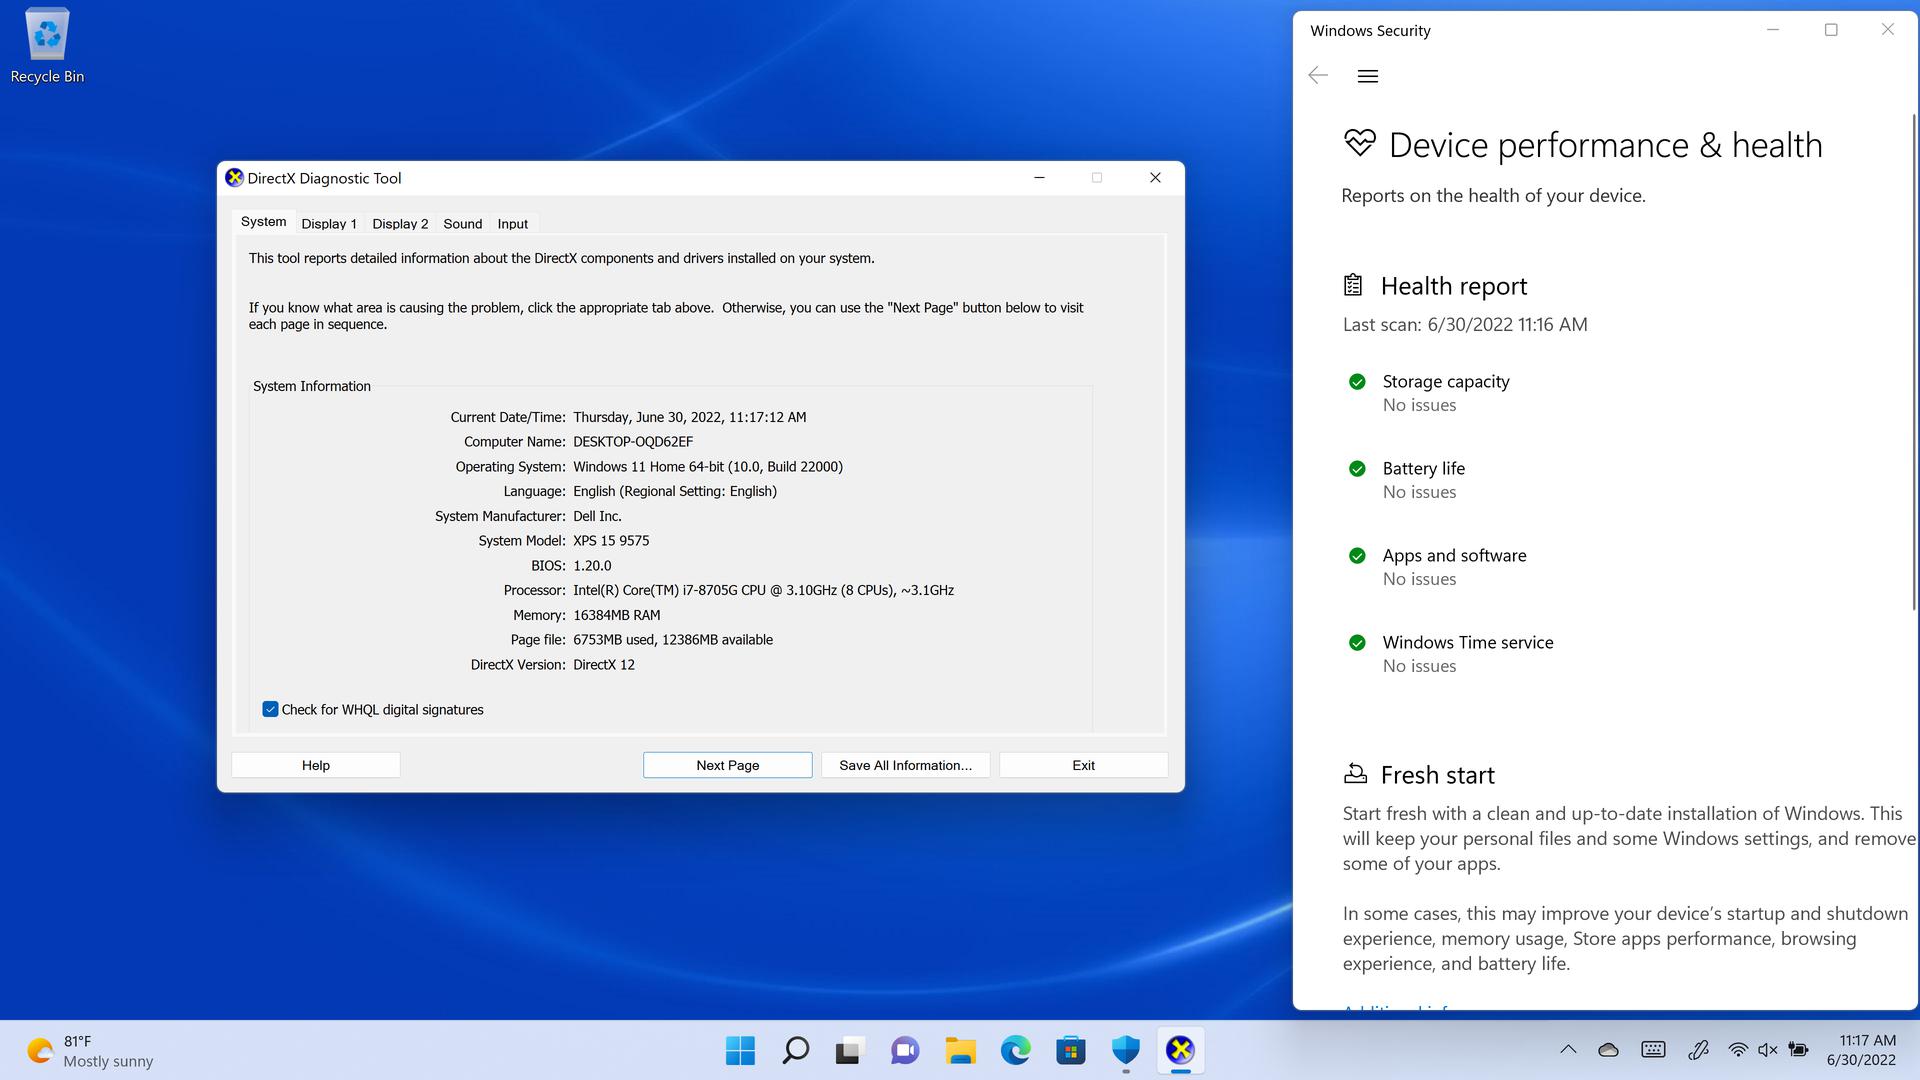Select Windows Time service health item
The image size is (1920, 1080).
[1468, 654]
